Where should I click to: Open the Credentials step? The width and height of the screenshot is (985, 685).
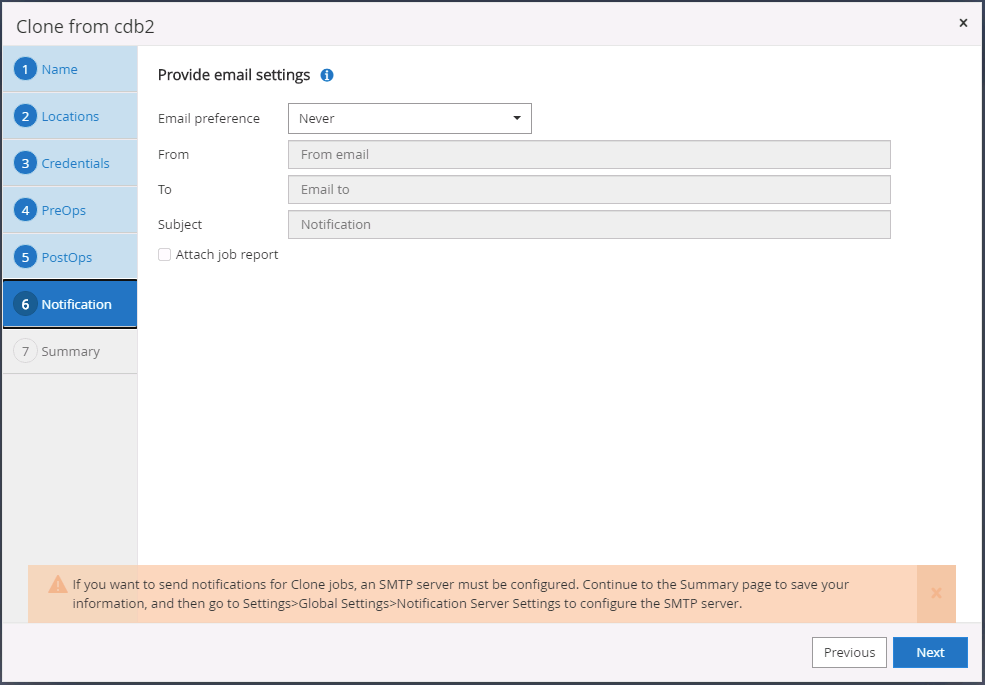[x=75, y=163]
